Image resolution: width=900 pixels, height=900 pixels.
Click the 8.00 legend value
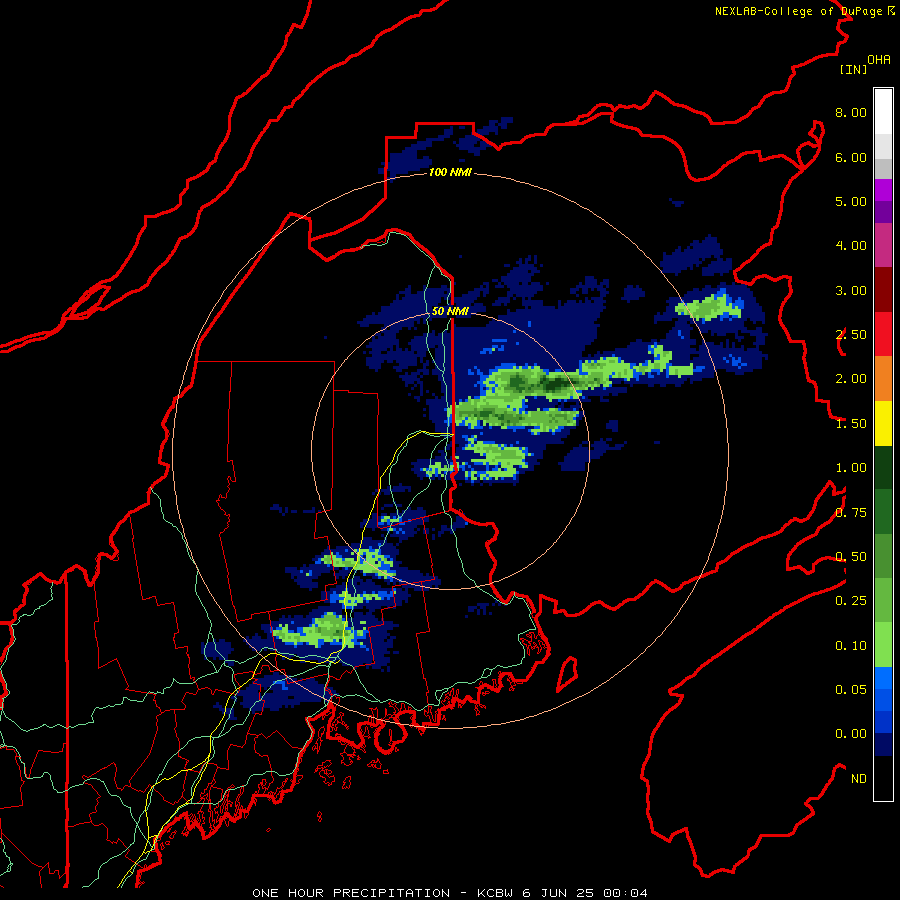pyautogui.click(x=851, y=112)
